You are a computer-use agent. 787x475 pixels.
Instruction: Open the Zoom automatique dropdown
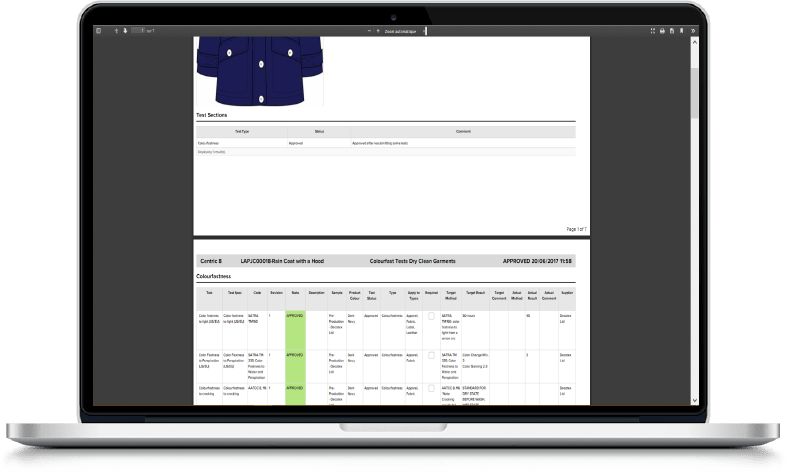coord(405,31)
